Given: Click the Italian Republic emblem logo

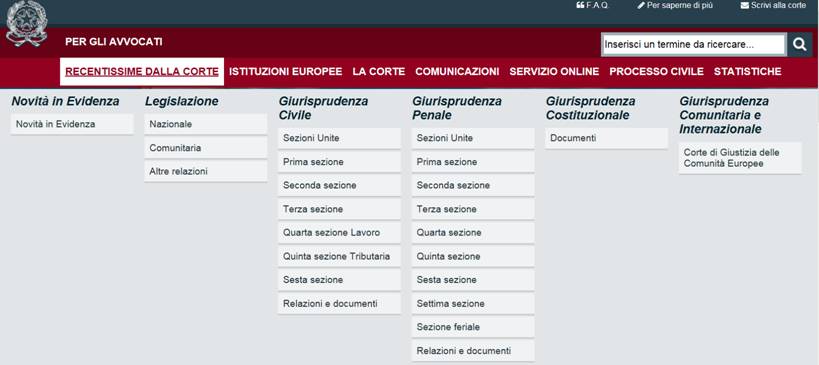Looking at the screenshot, I should pos(26,23).
